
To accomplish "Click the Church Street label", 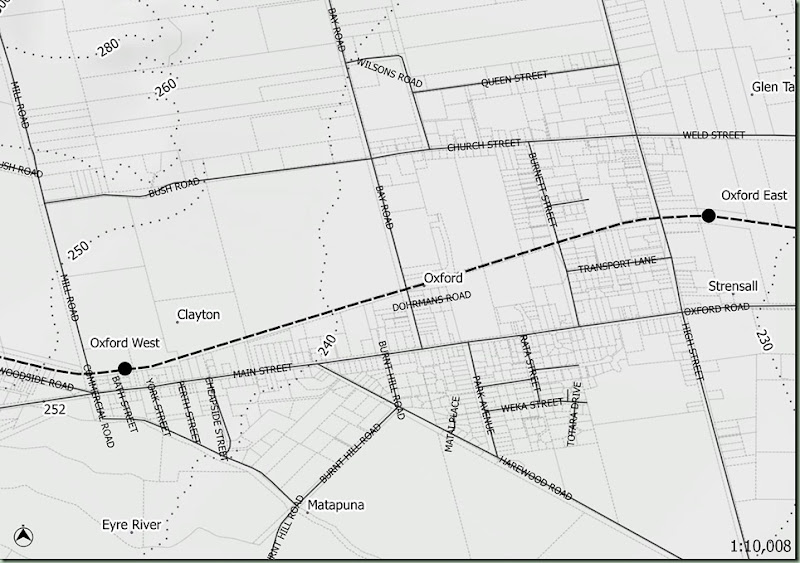I will (484, 145).
